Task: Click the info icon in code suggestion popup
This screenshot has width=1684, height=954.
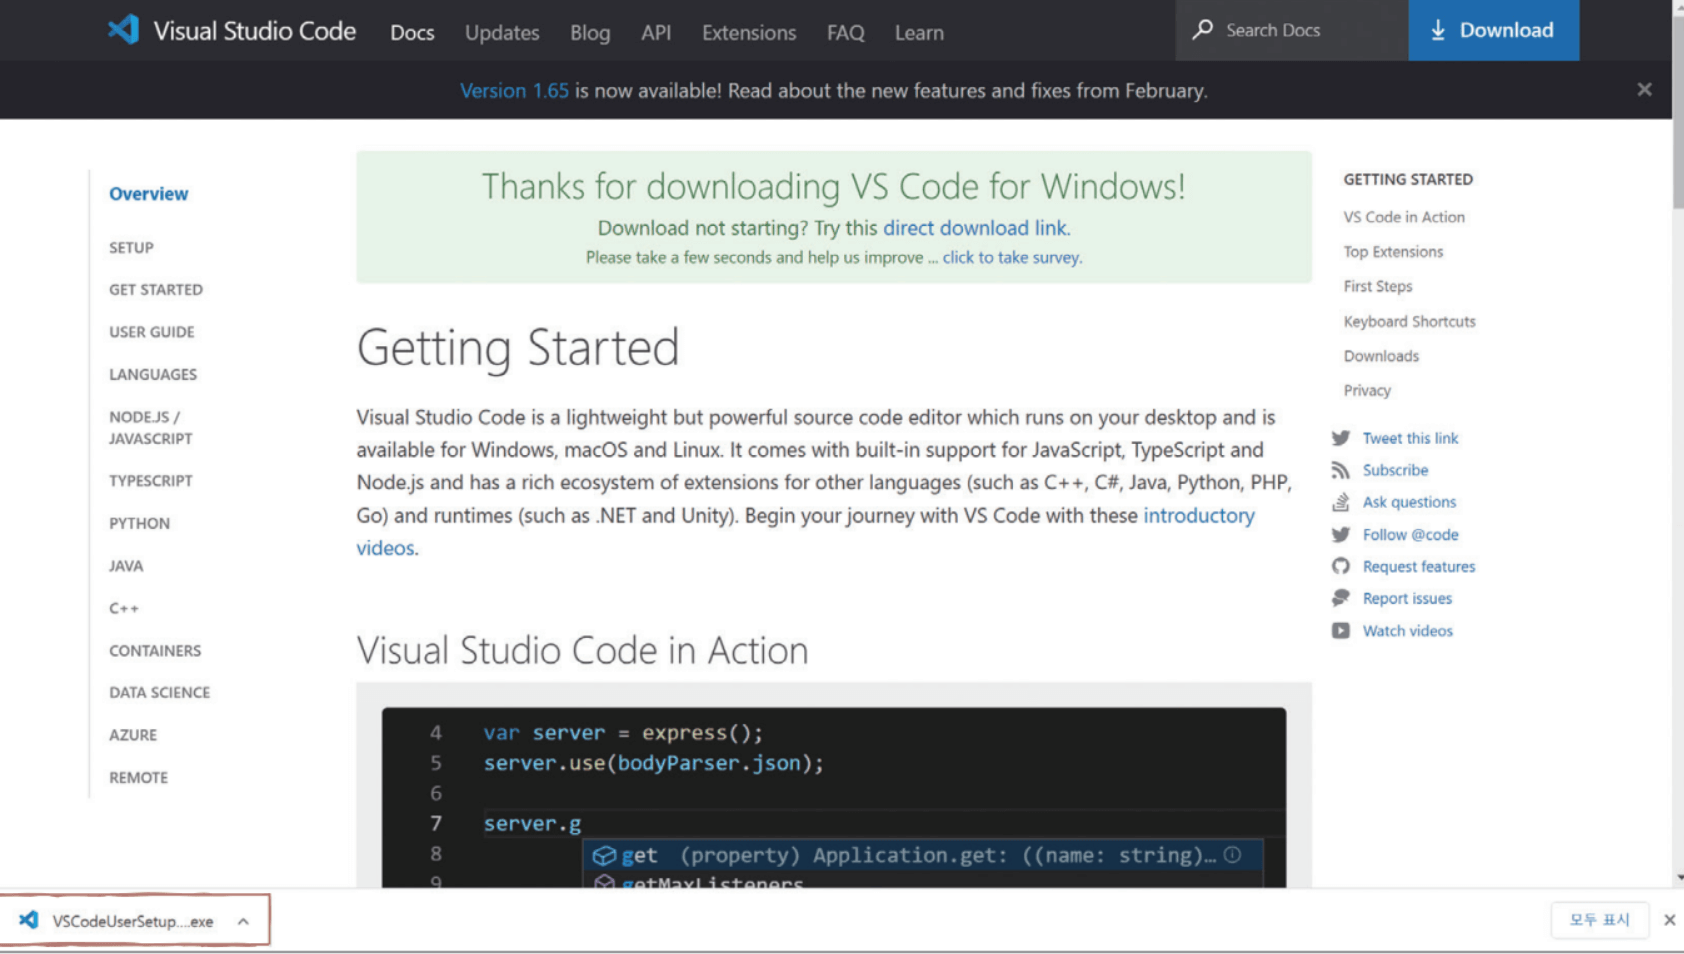Action: [x=1233, y=854]
